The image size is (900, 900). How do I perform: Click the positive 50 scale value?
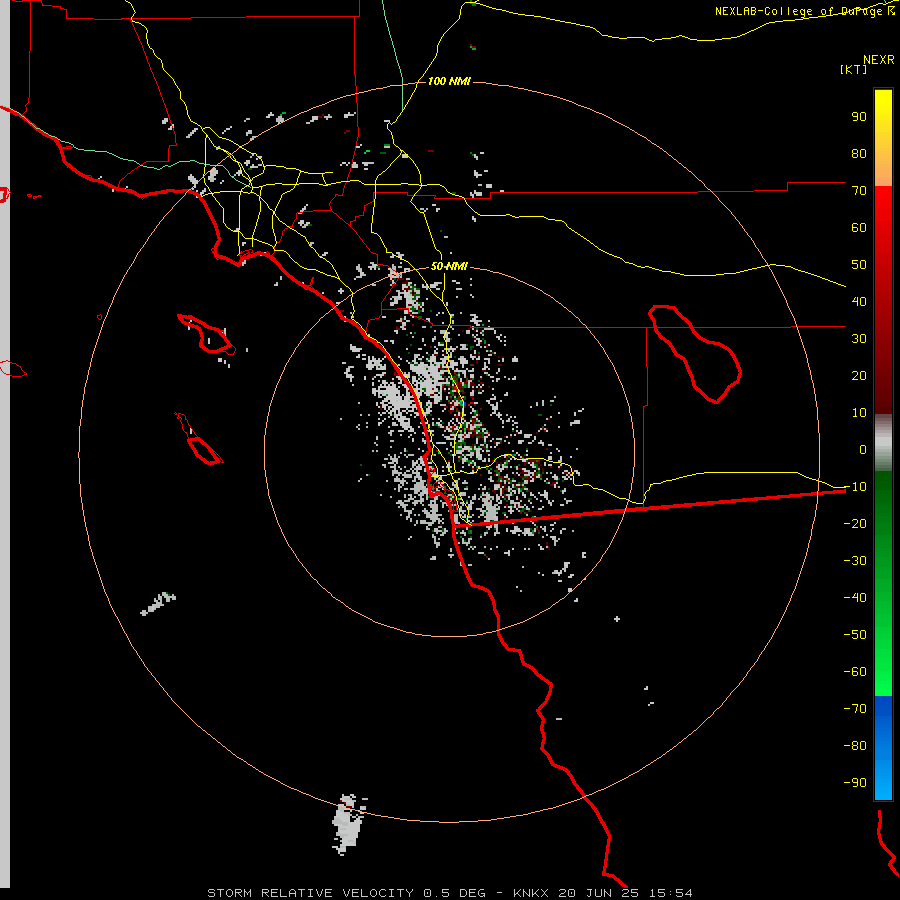click(859, 265)
